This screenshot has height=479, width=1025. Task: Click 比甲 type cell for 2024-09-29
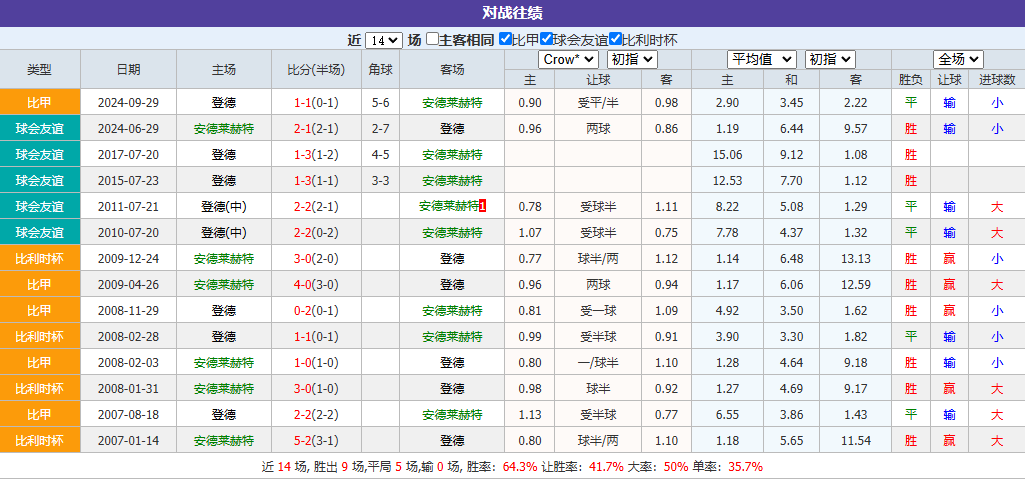pos(40,103)
